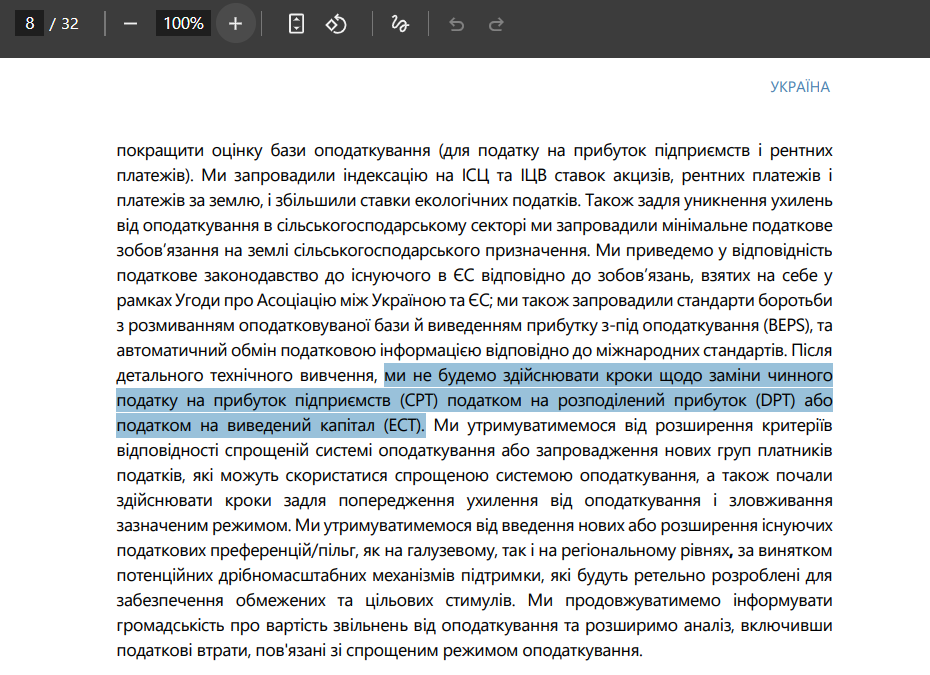This screenshot has width=930, height=675.
Task: Click the redo arrow icon
Action: 496,24
